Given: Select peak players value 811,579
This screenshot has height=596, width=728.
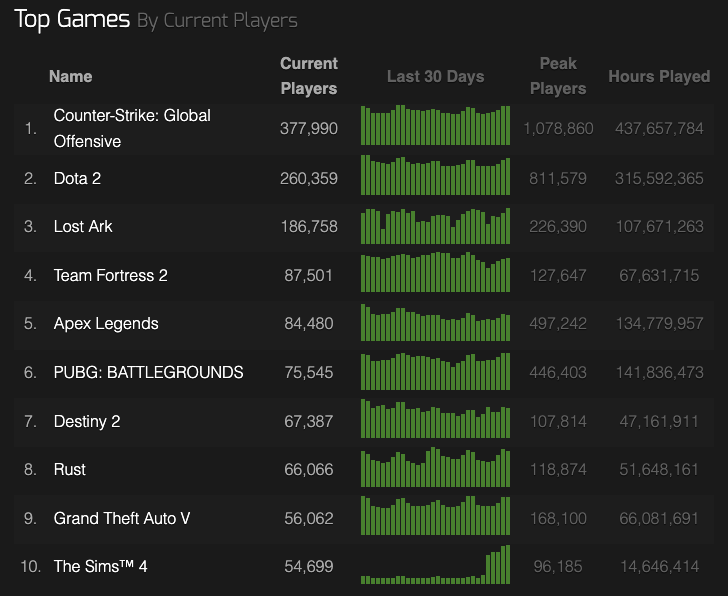Looking at the screenshot, I should [x=558, y=178].
